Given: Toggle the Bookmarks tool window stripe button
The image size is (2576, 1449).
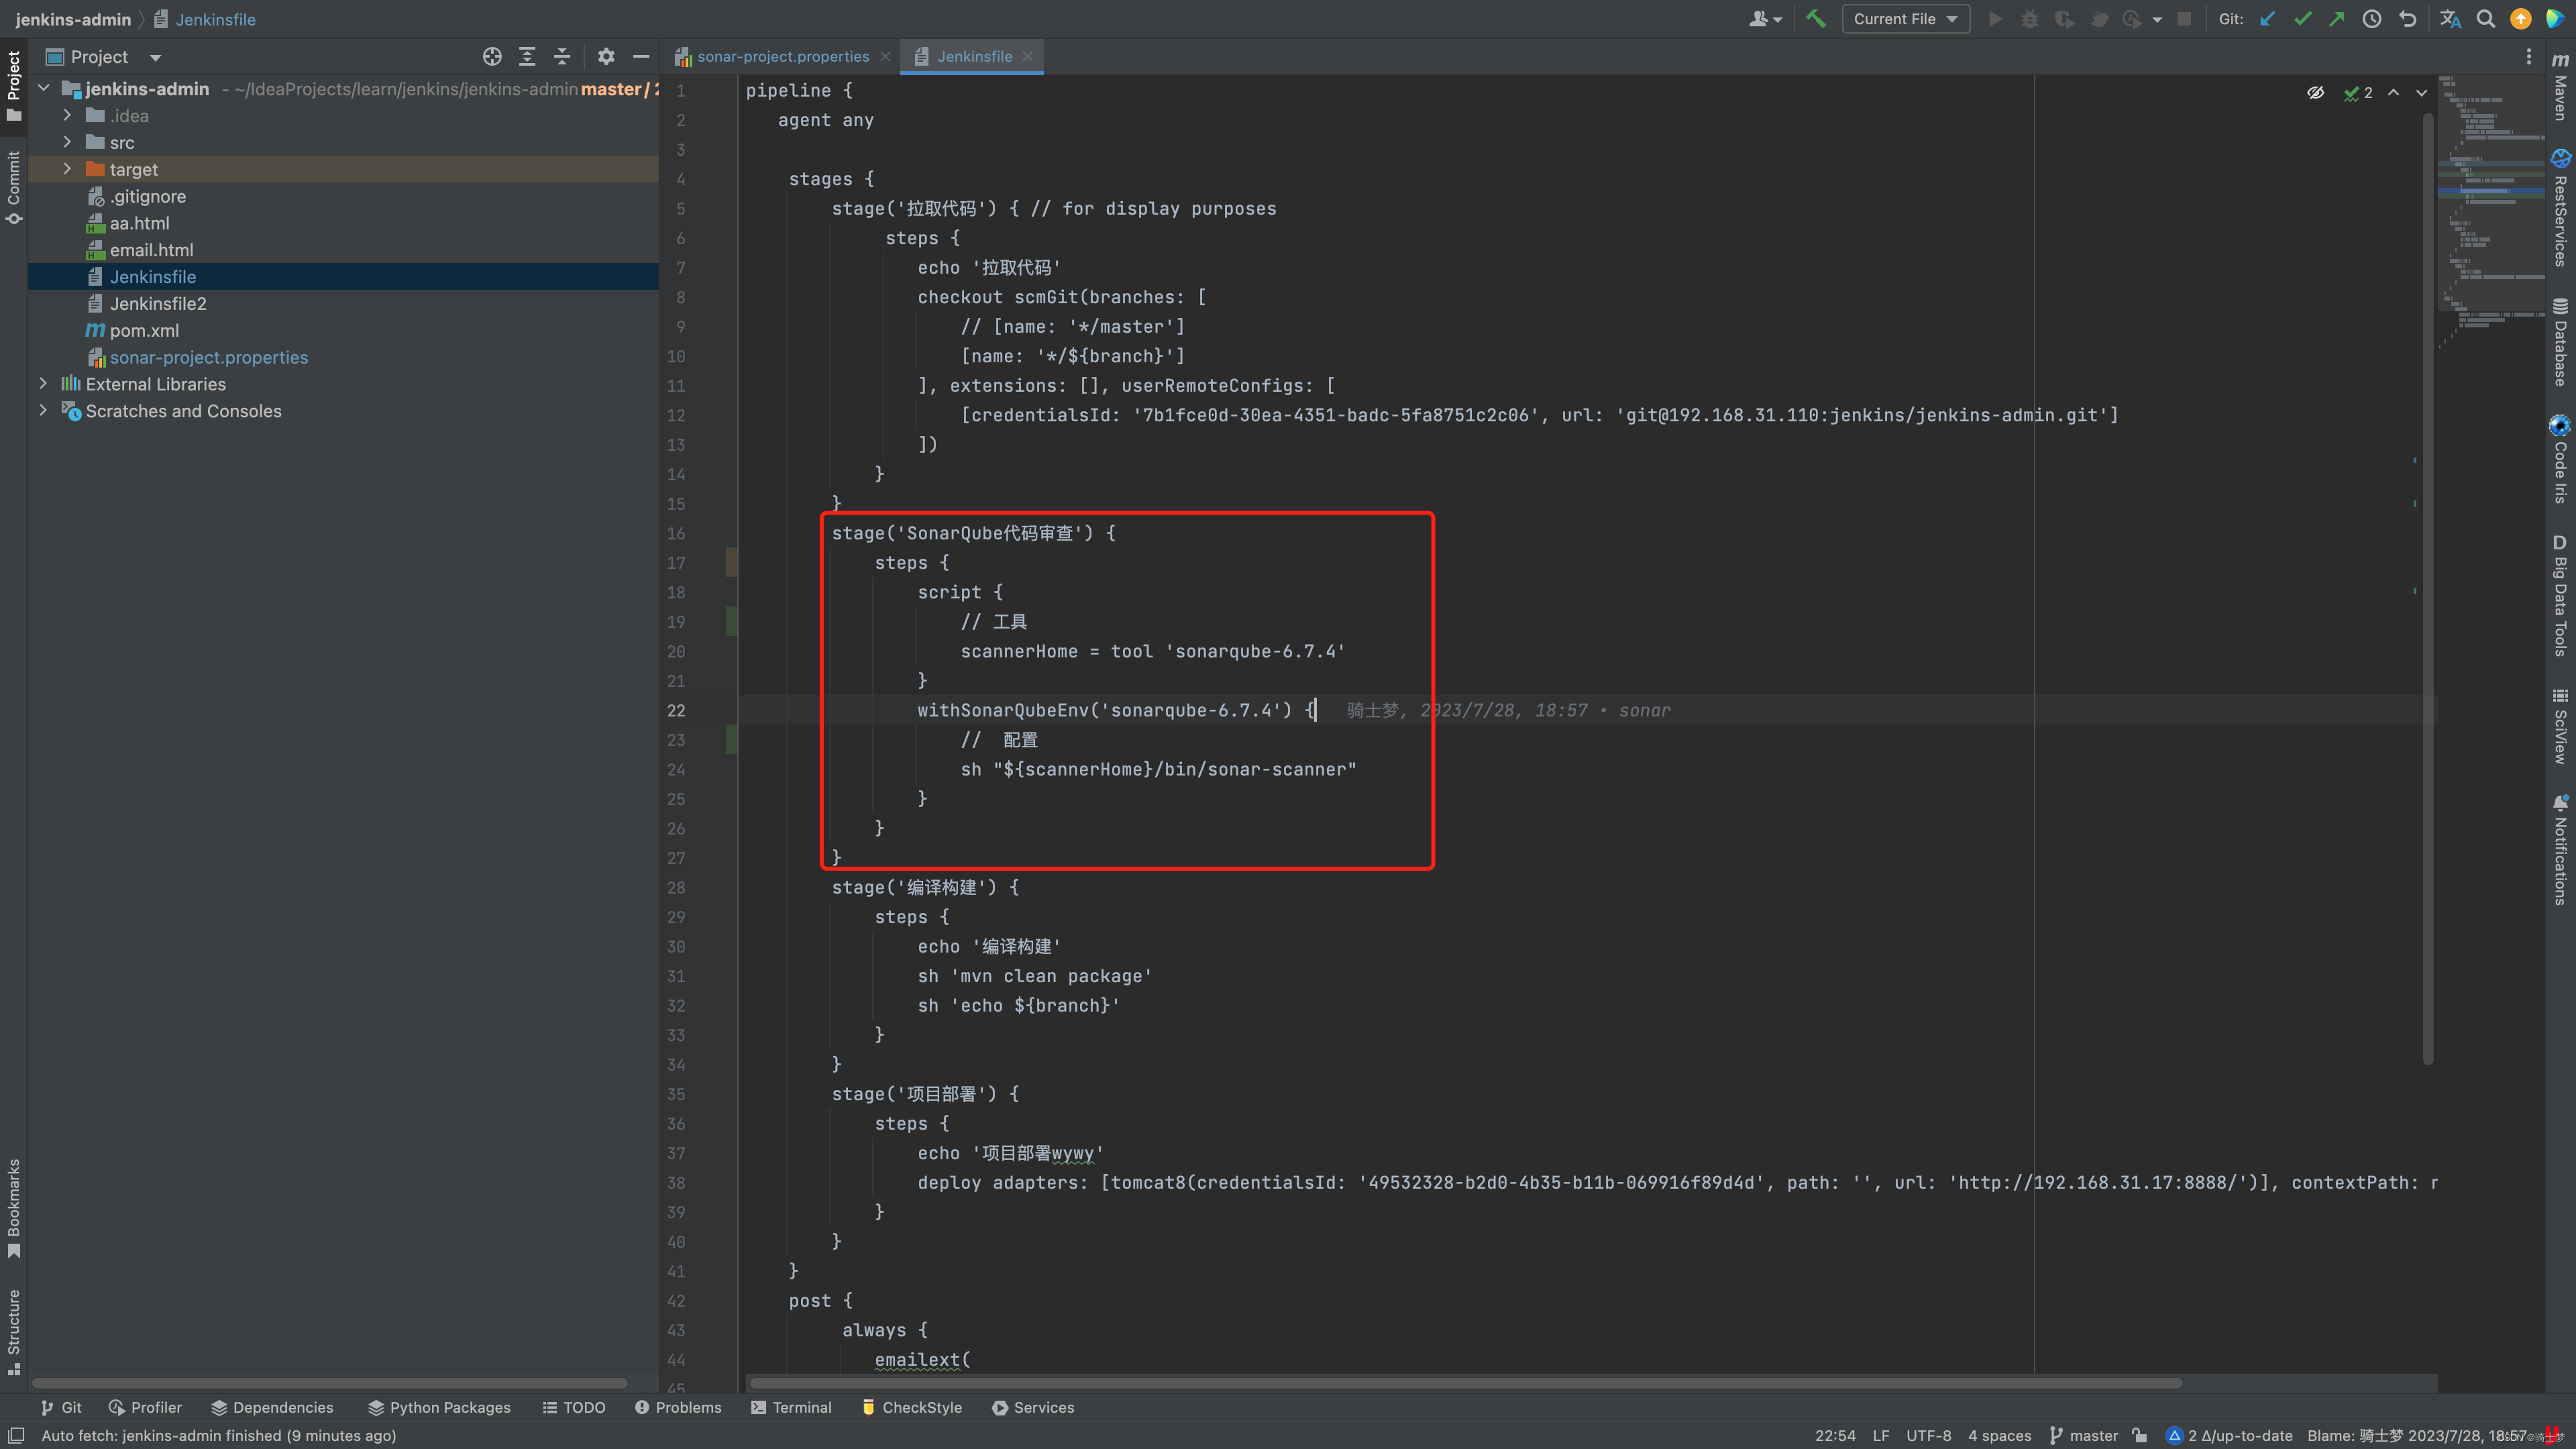Looking at the screenshot, I should pyautogui.click(x=14, y=1209).
